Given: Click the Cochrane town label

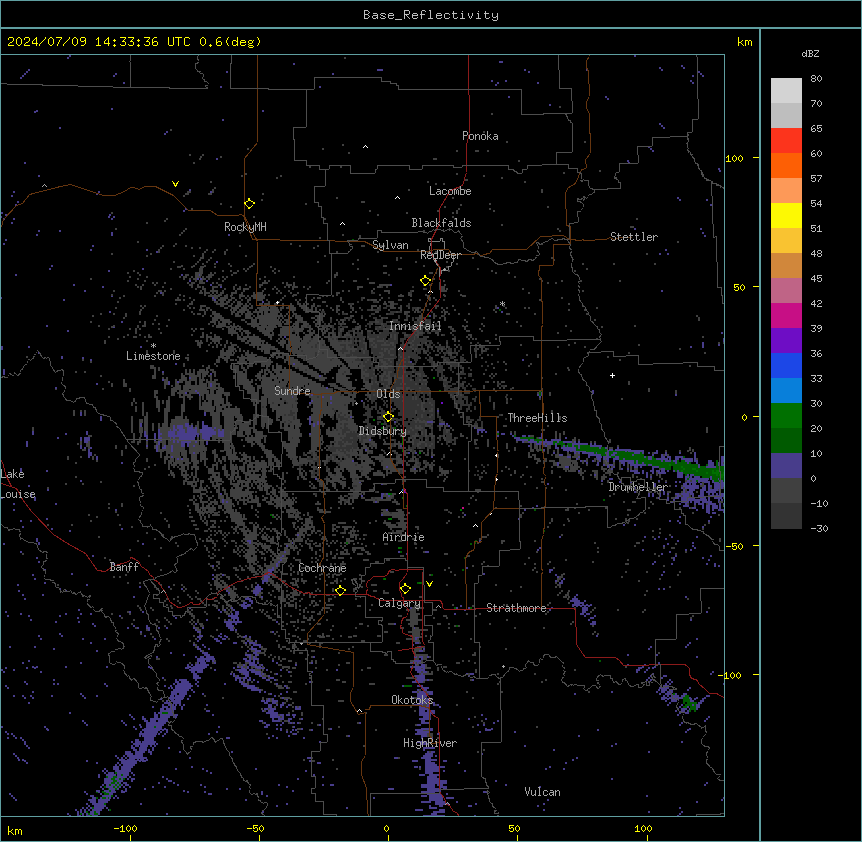Looking at the screenshot, I should pyautogui.click(x=322, y=568).
